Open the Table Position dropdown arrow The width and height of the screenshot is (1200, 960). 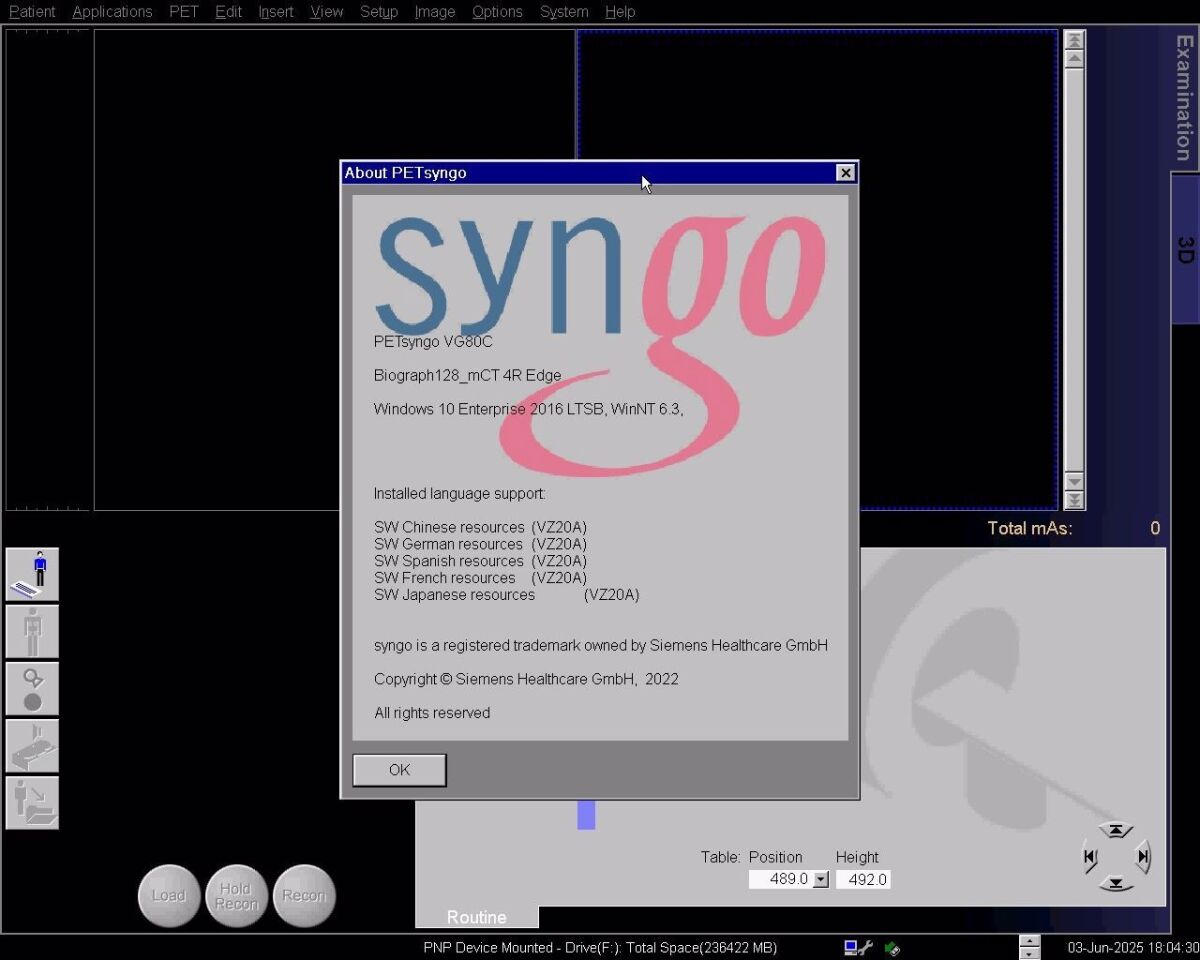[x=821, y=880]
